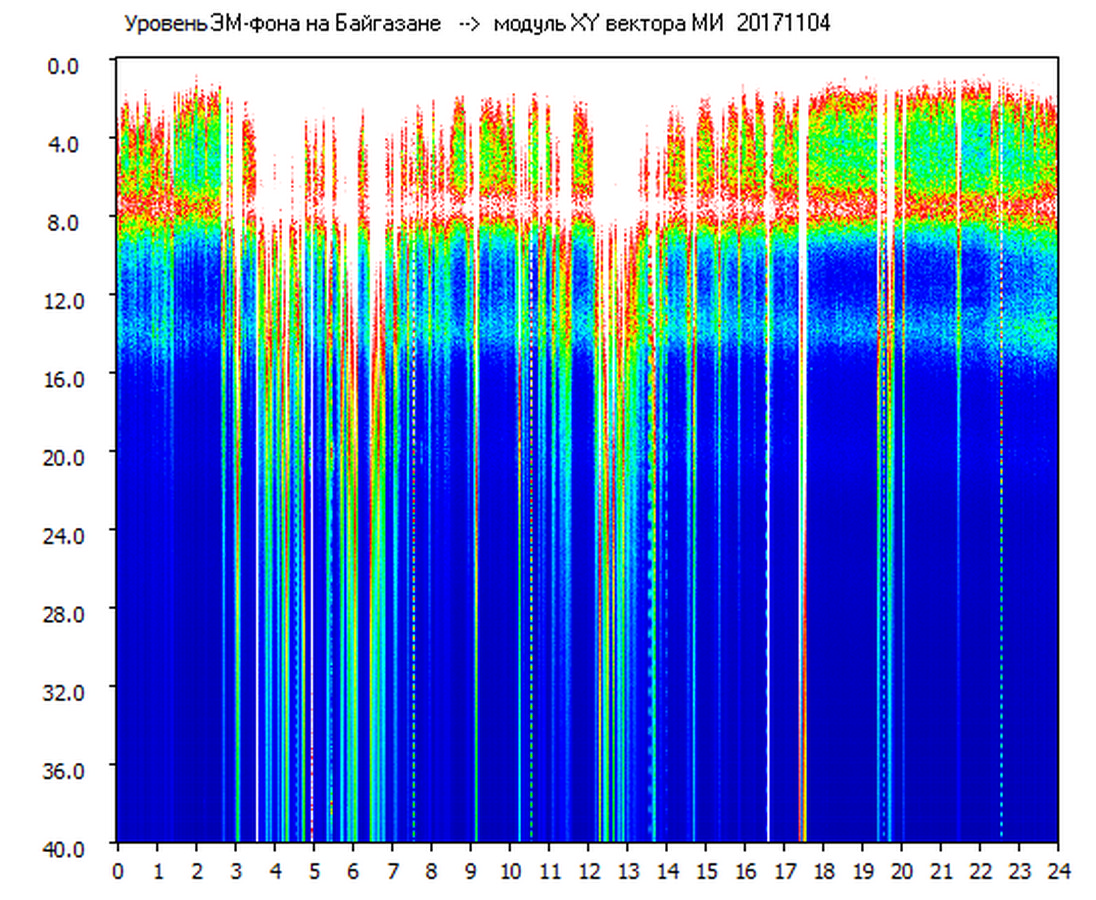Click the hour 21 tick label
The width and height of the screenshot is (1096, 900).
941,871
